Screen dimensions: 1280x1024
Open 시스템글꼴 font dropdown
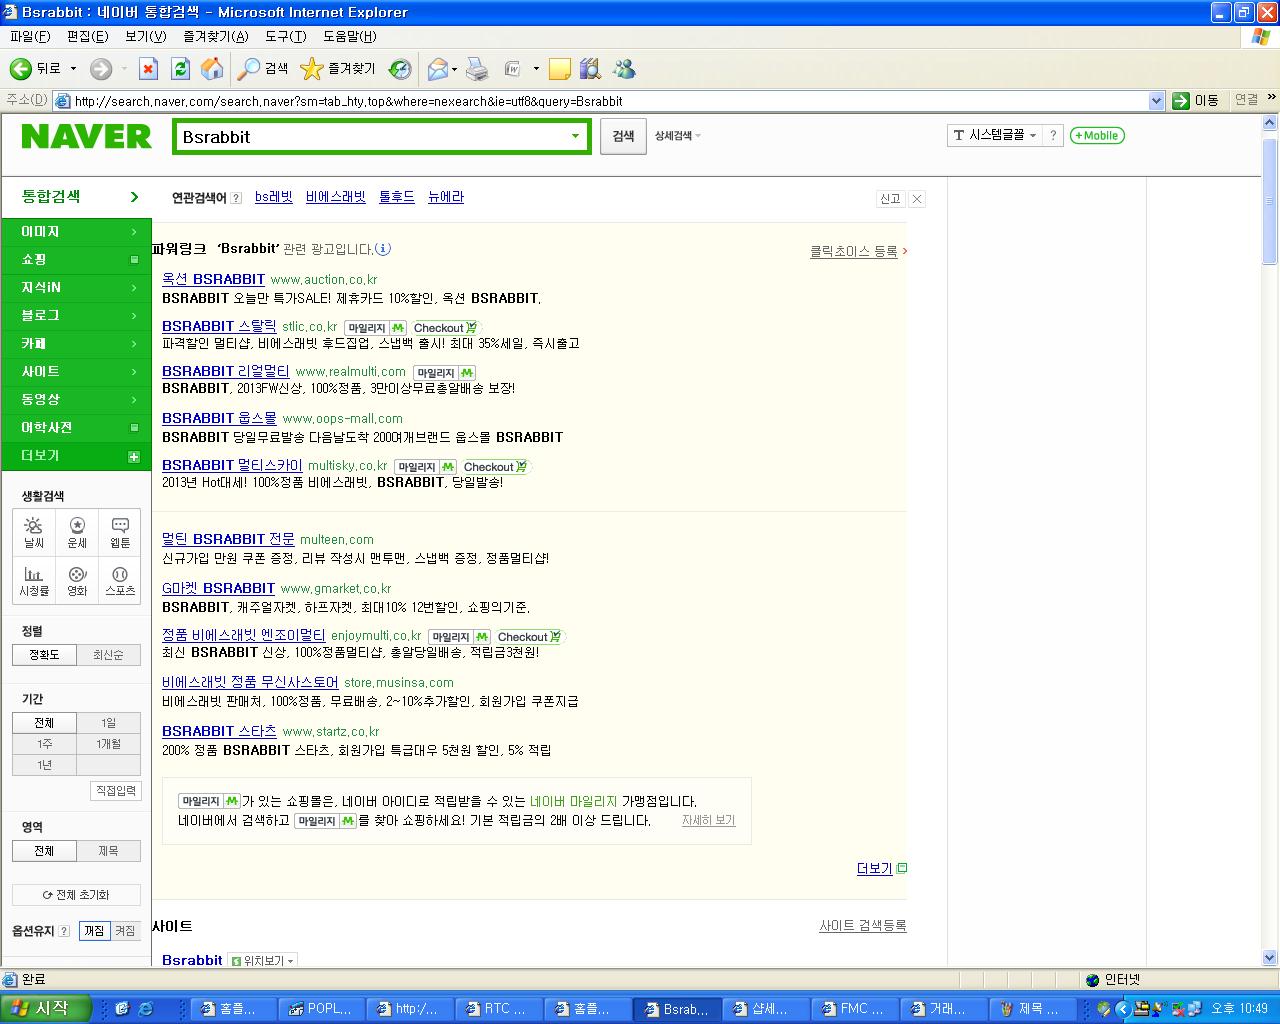coord(995,135)
